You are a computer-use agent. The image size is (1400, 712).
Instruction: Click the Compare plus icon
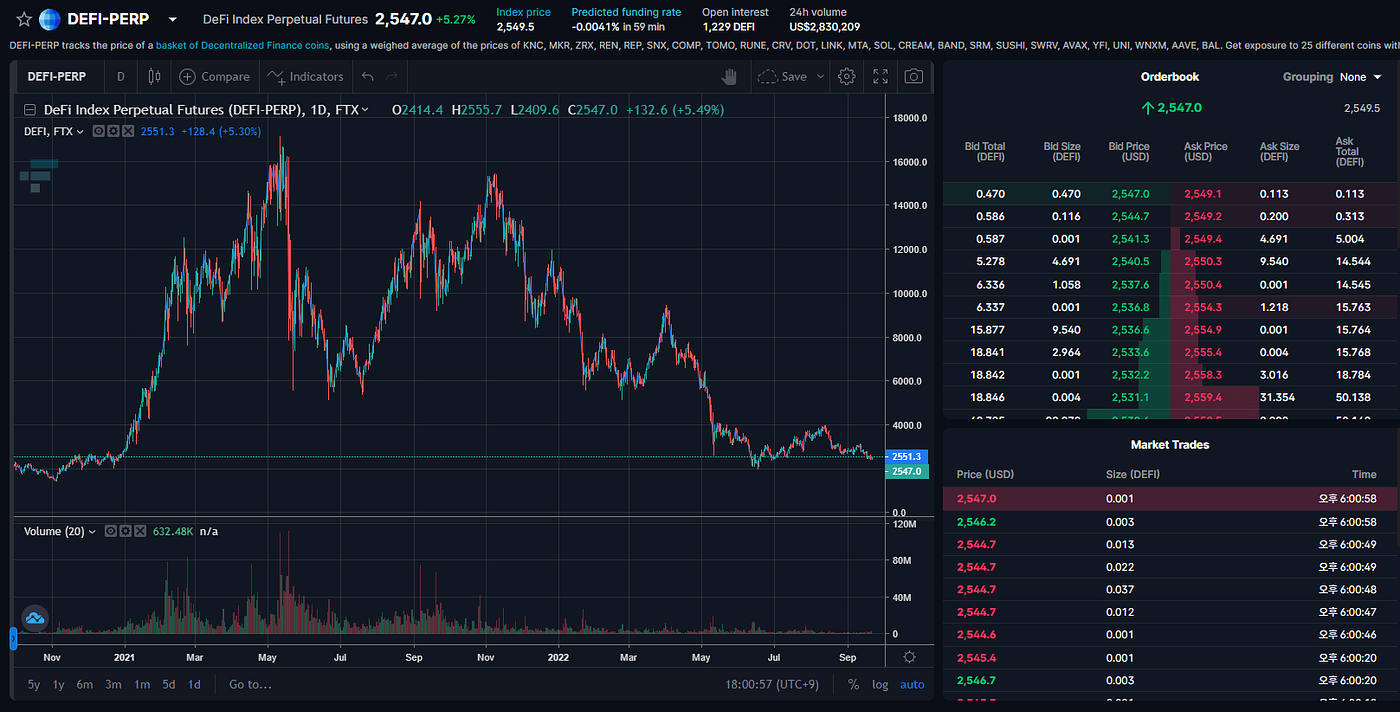point(187,76)
